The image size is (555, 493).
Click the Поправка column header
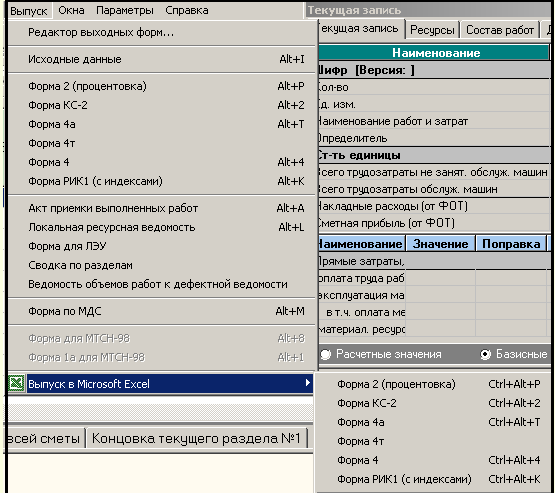pyautogui.click(x=511, y=244)
